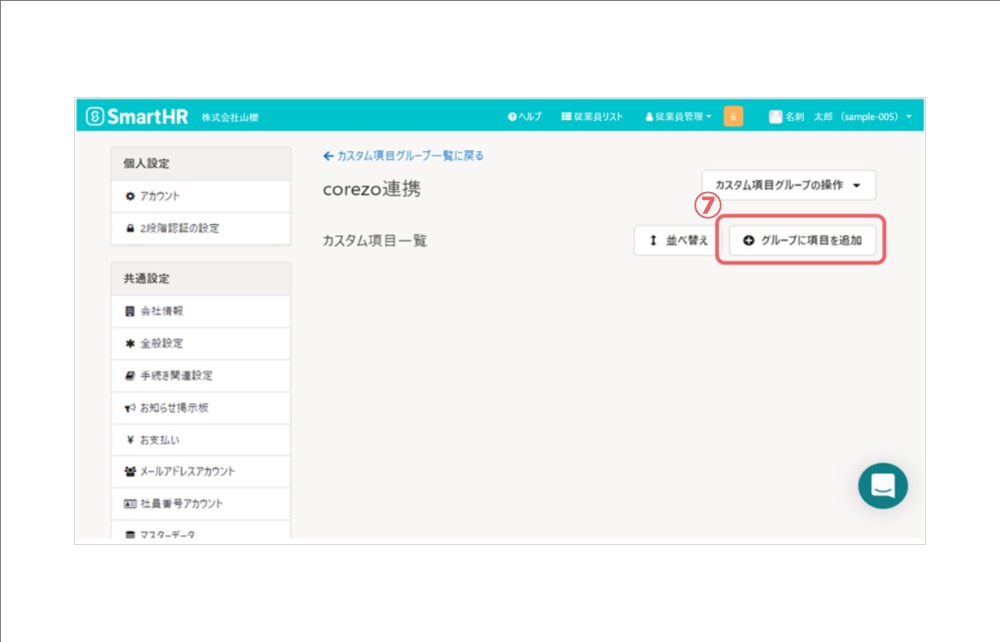1000x642 pixels.
Task: Click グループに項目を追加 button
Action: (x=802, y=240)
